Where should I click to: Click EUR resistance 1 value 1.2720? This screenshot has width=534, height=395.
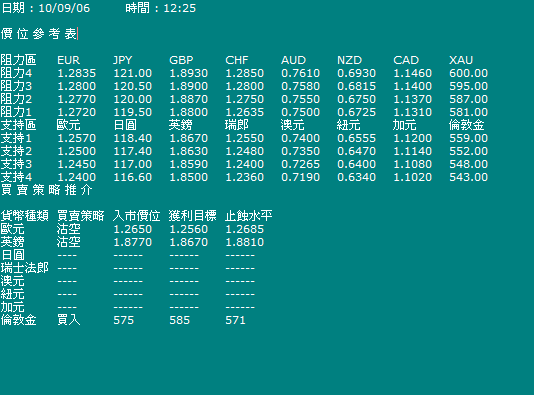pyautogui.click(x=77, y=112)
